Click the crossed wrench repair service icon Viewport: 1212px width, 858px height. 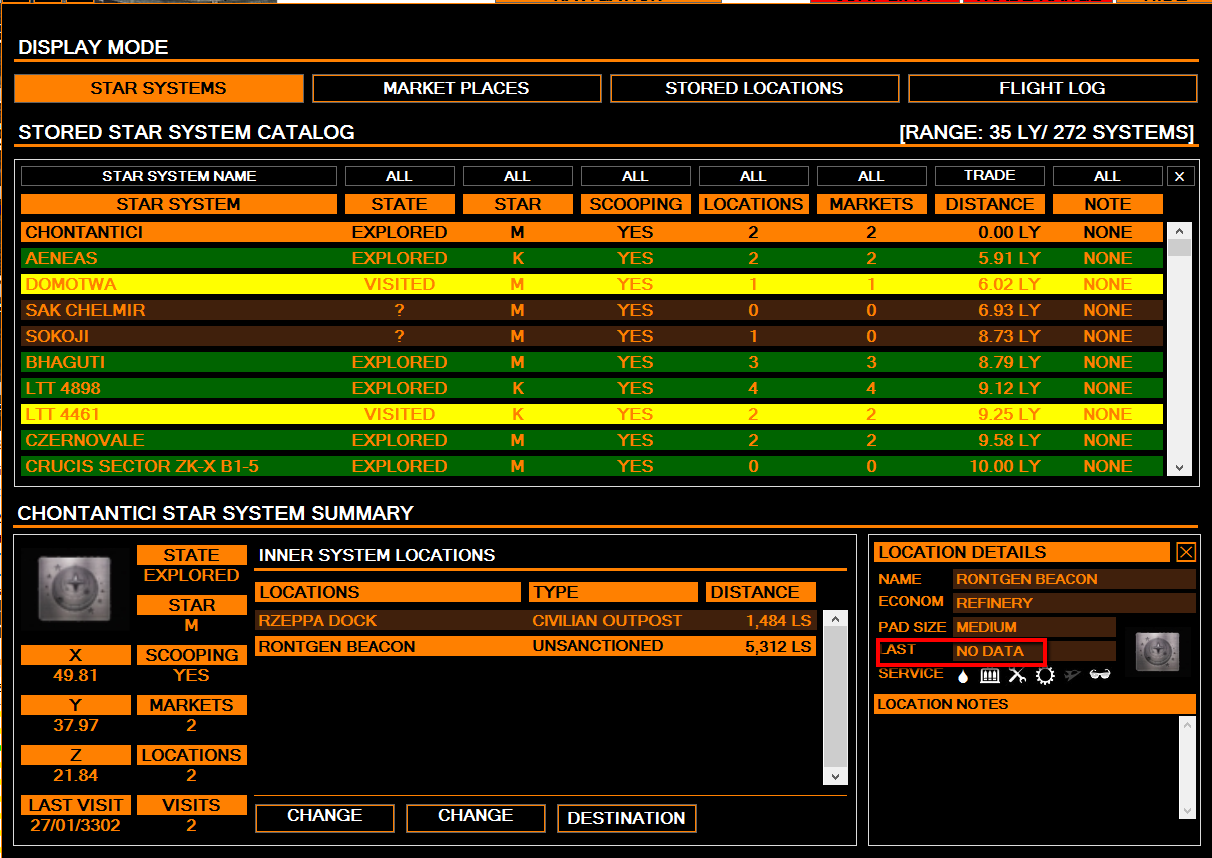1017,676
